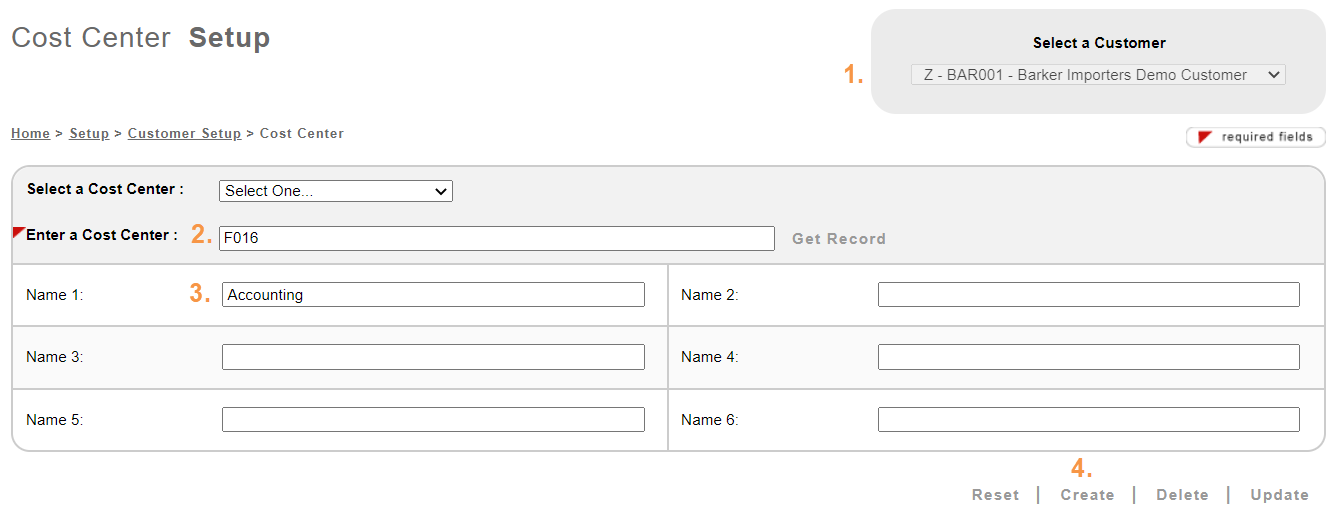The height and width of the screenshot is (508, 1342).
Task: Focus the Name 2 text box
Action: click(x=1088, y=295)
